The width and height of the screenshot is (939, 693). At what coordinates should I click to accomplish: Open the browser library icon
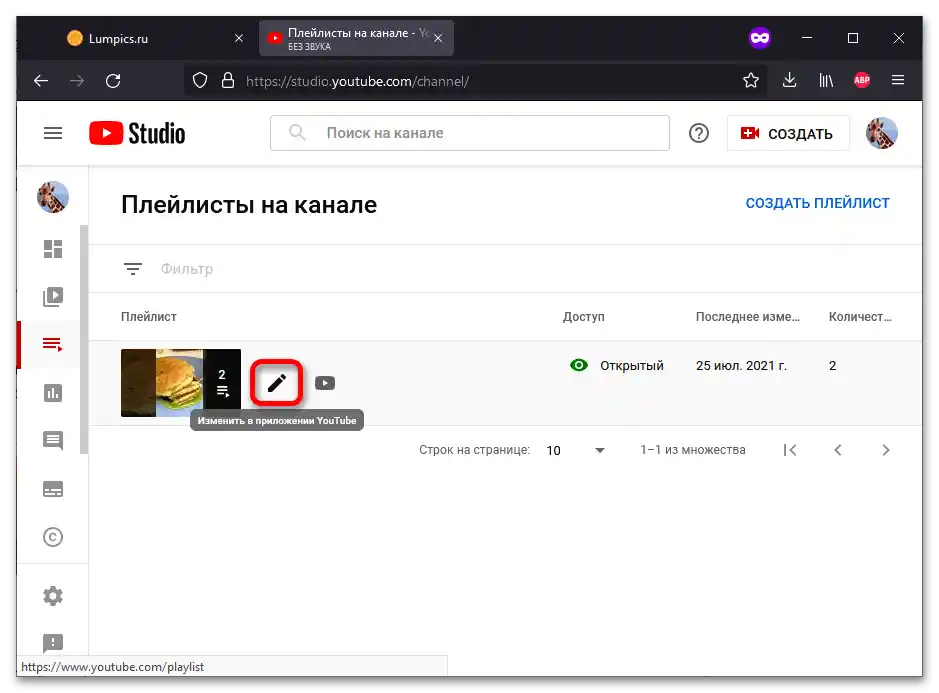pyautogui.click(x=826, y=80)
